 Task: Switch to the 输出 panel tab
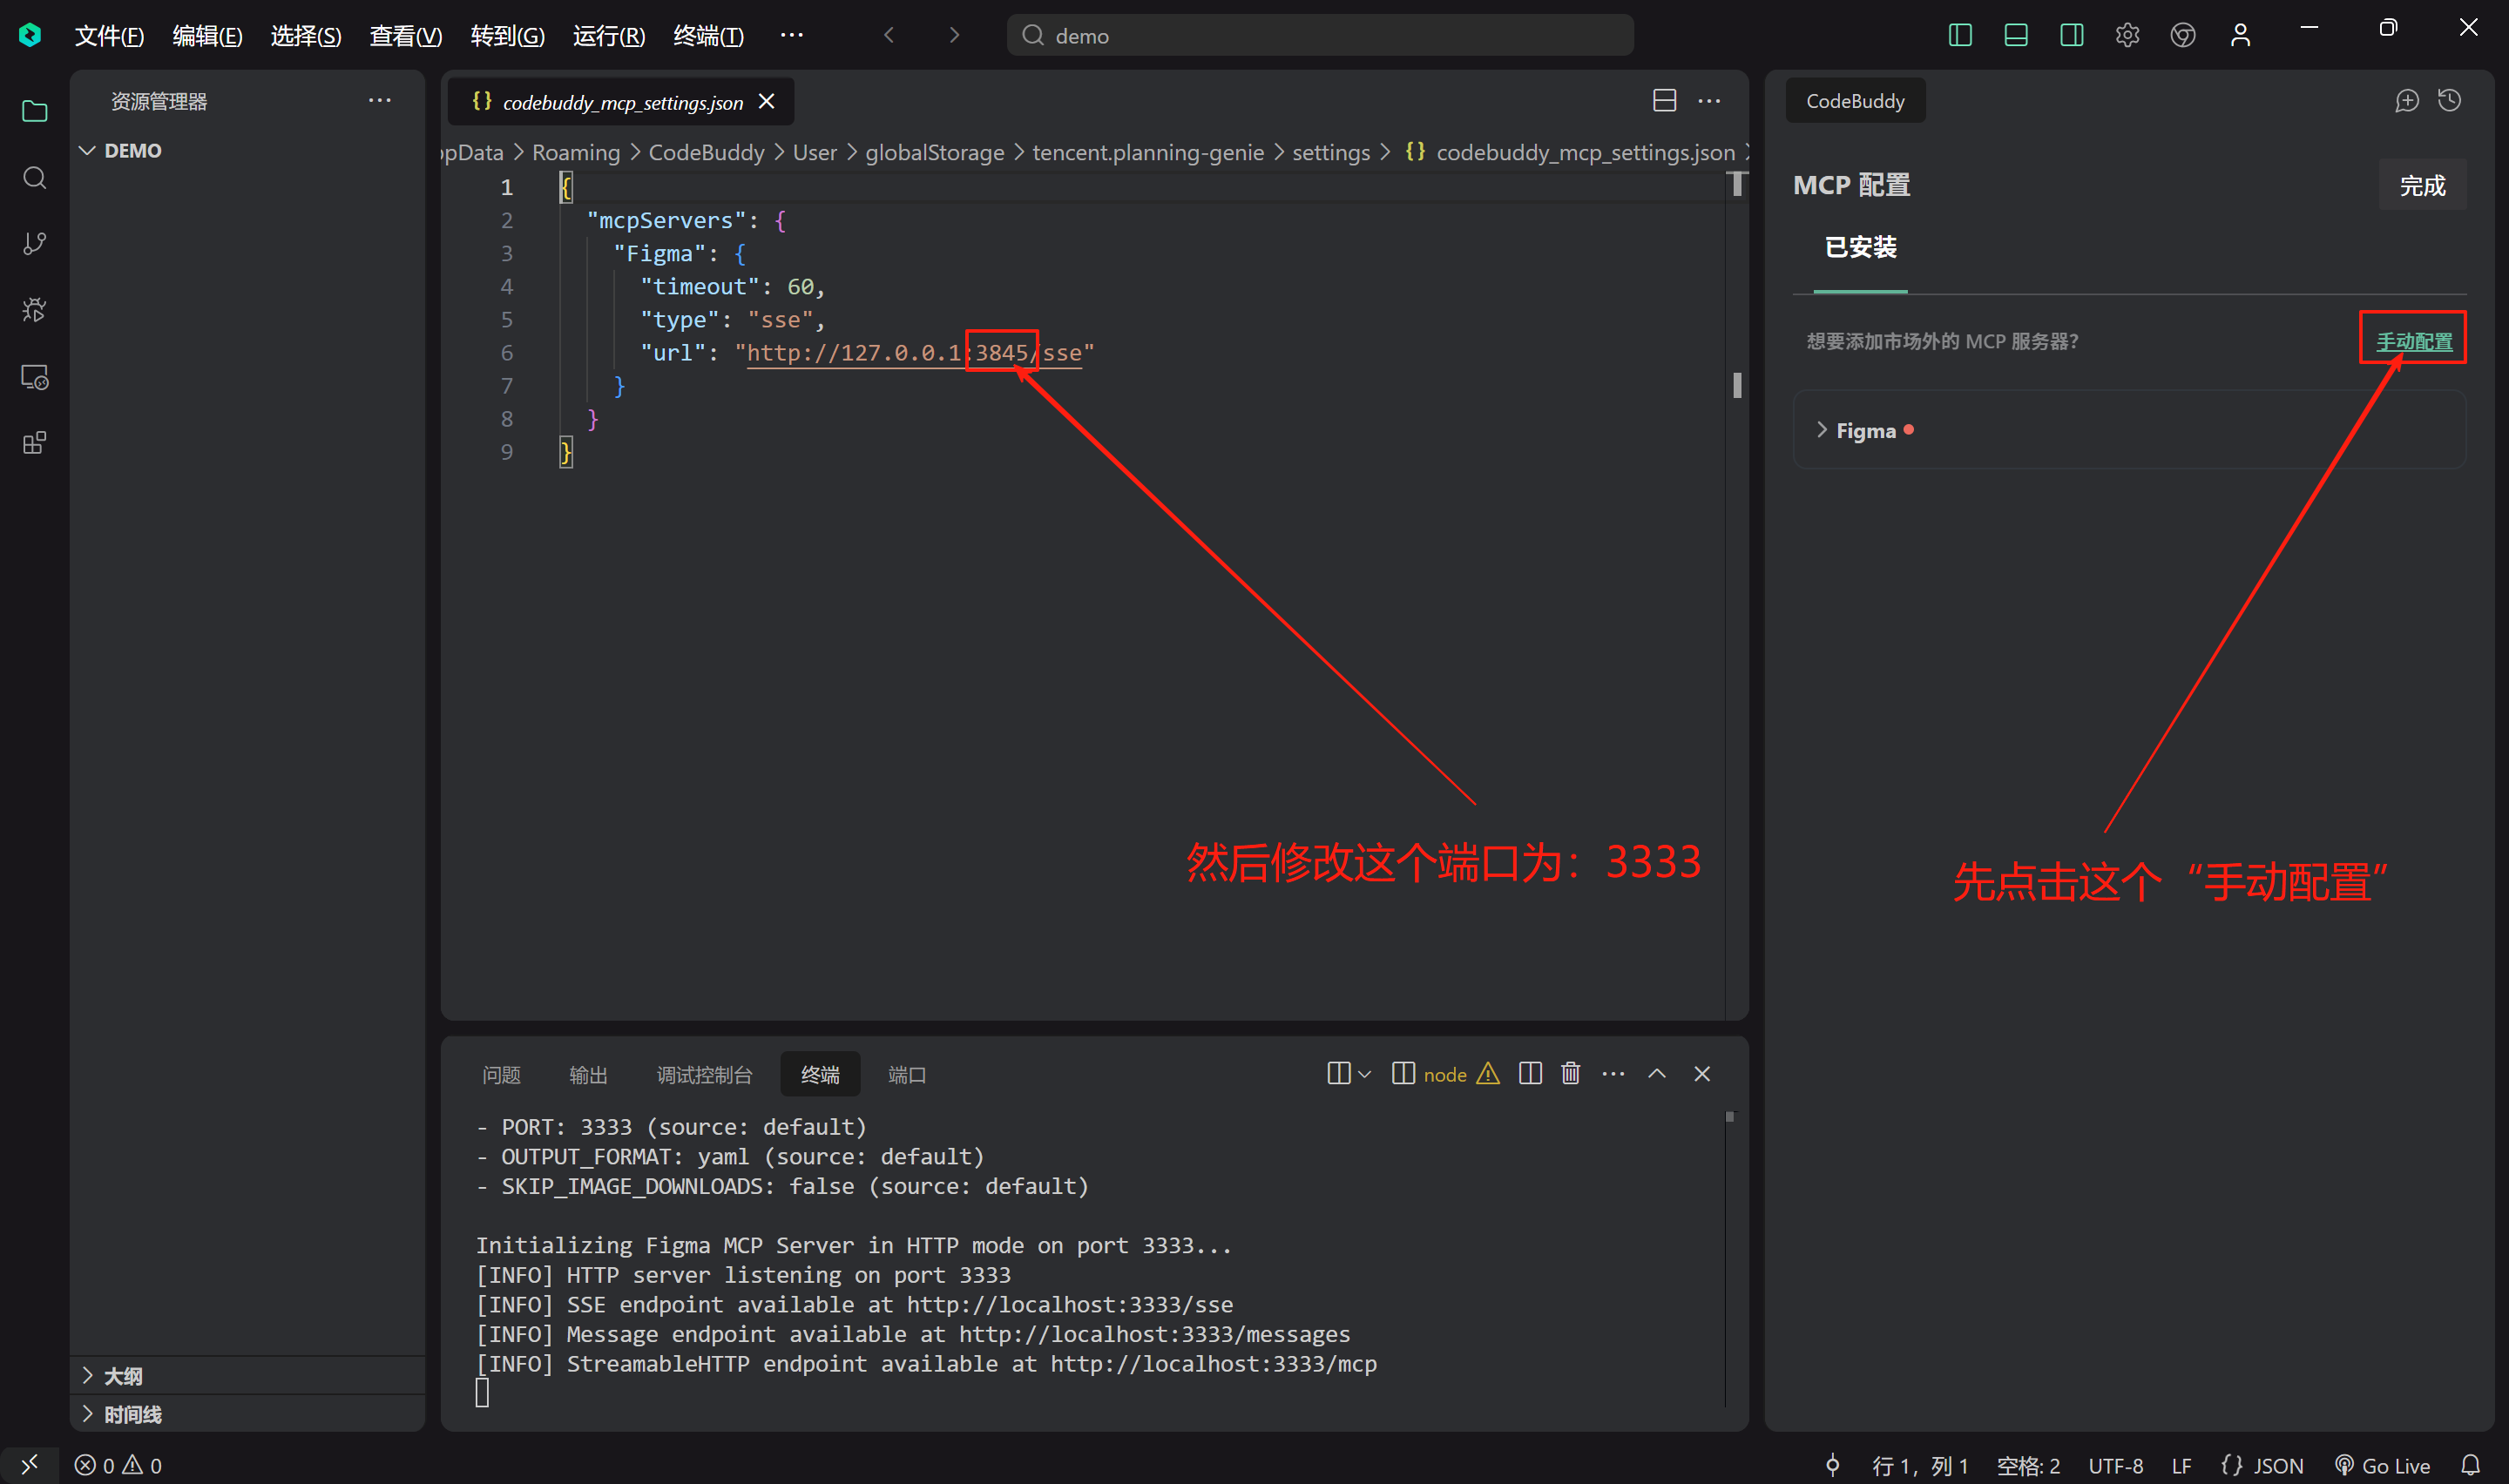(x=588, y=1074)
